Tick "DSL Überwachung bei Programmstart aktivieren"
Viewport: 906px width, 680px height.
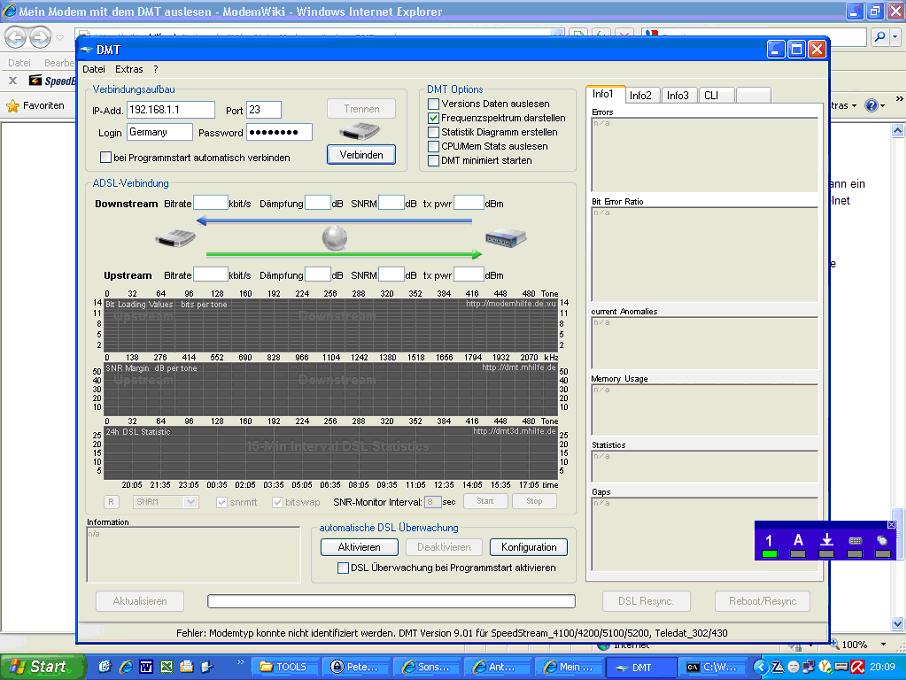pos(344,568)
